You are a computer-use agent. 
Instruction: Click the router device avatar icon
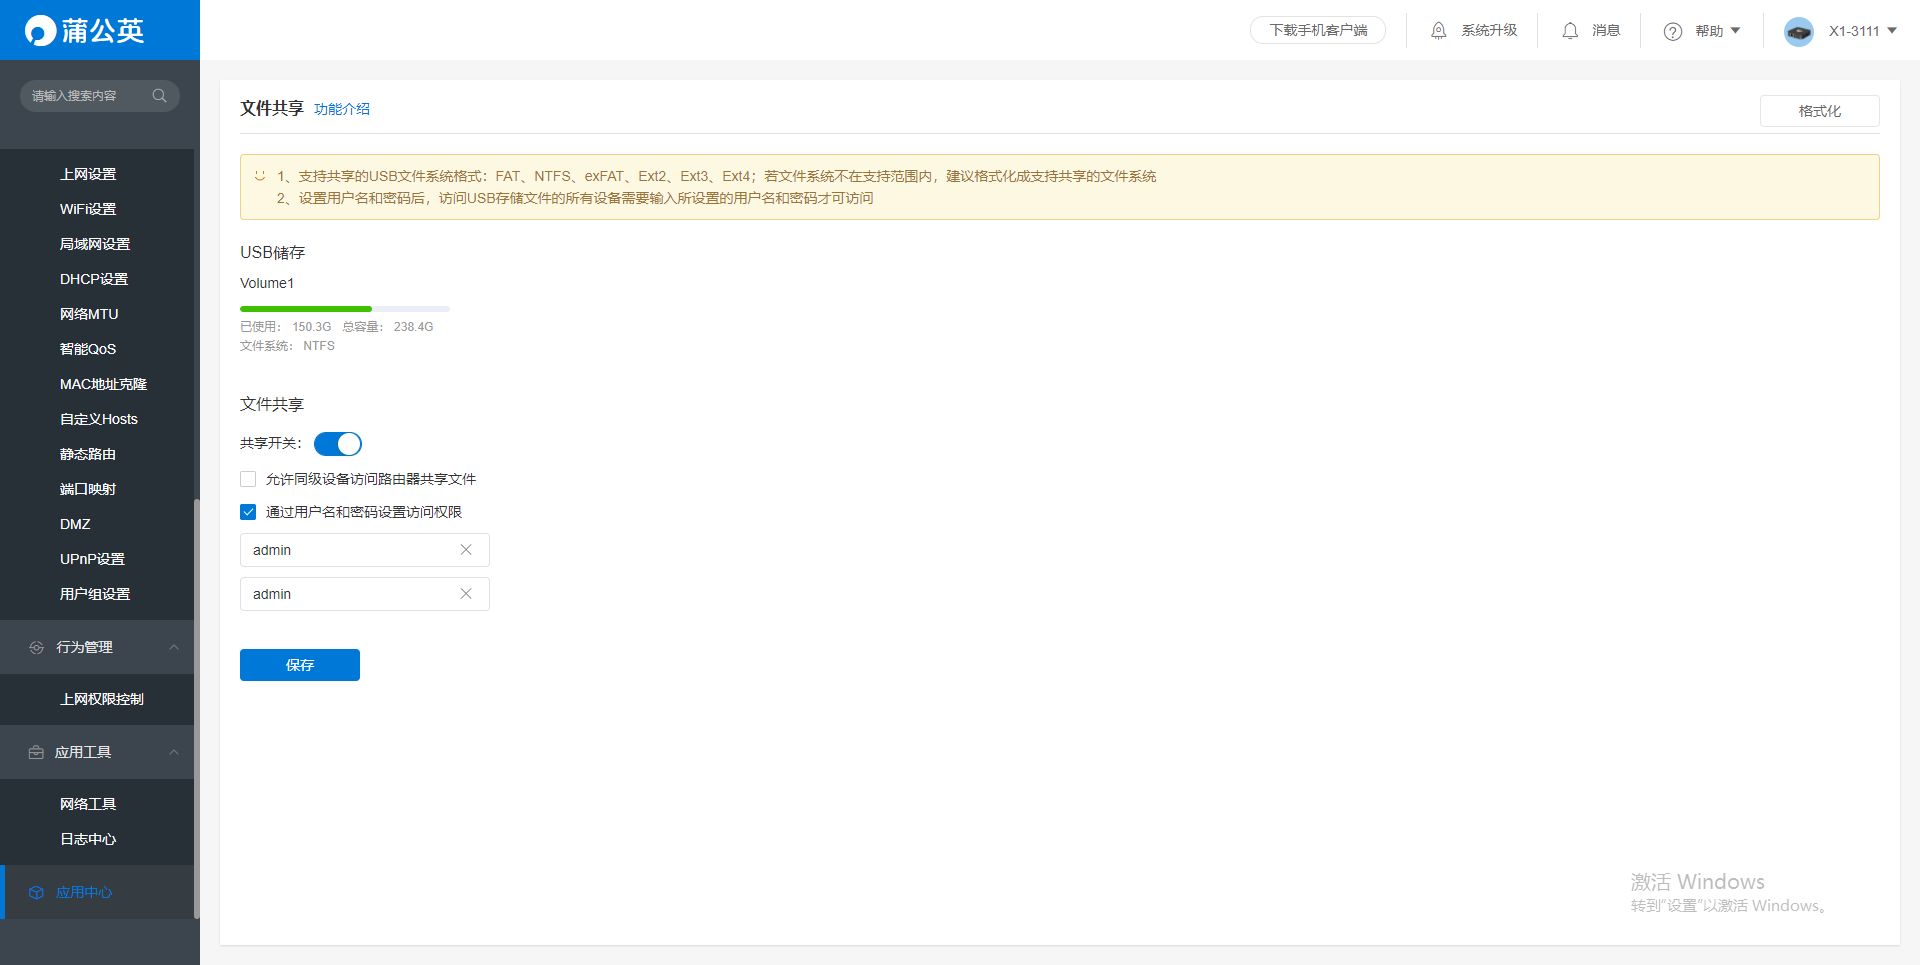coord(1799,32)
